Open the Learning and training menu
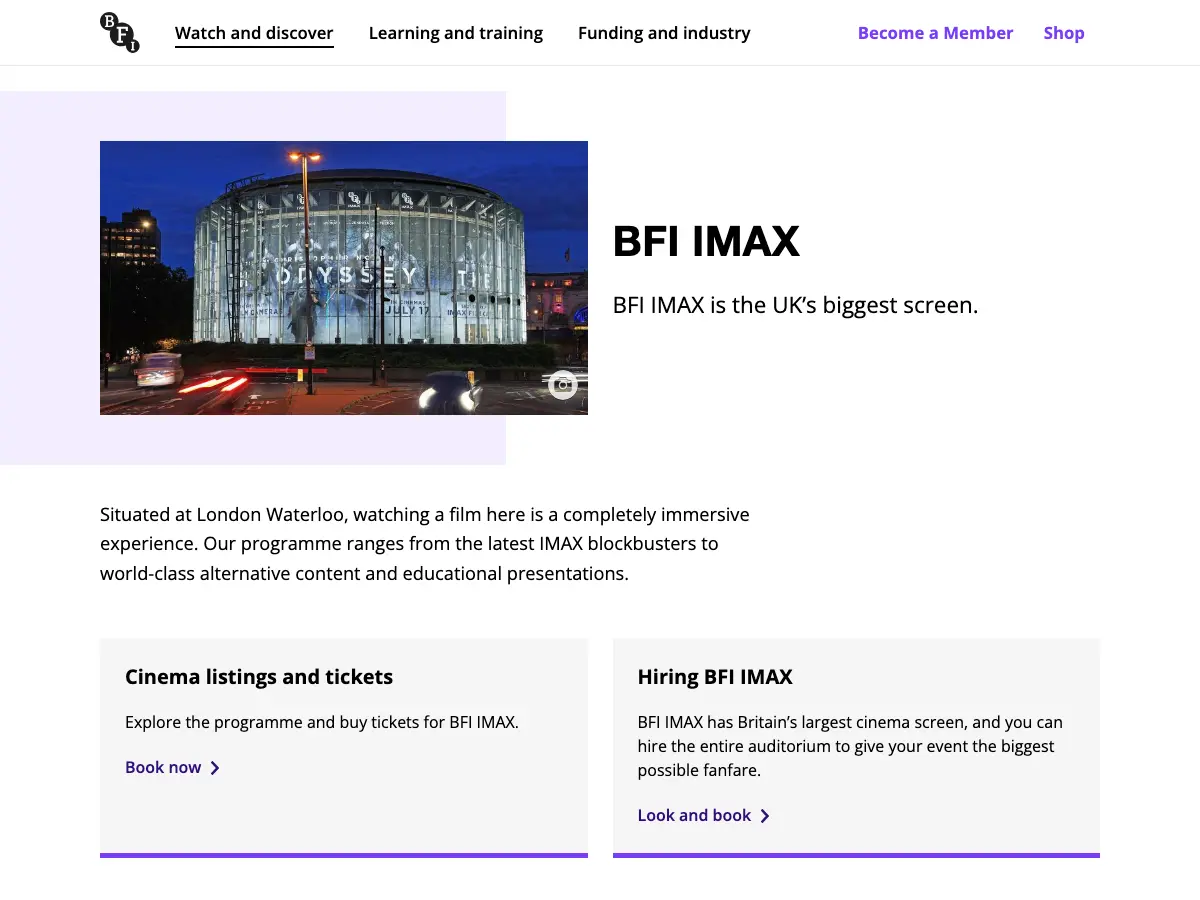This screenshot has width=1200, height=900. (x=456, y=33)
